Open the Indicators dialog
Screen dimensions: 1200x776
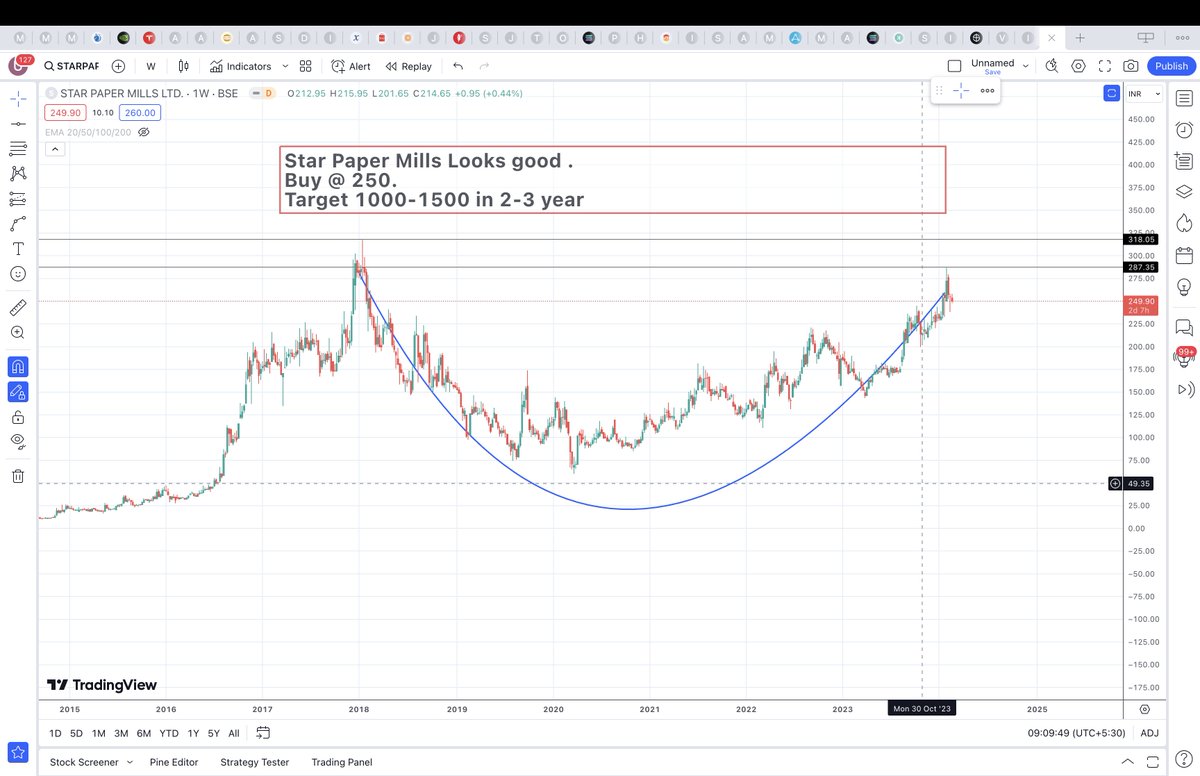241,66
